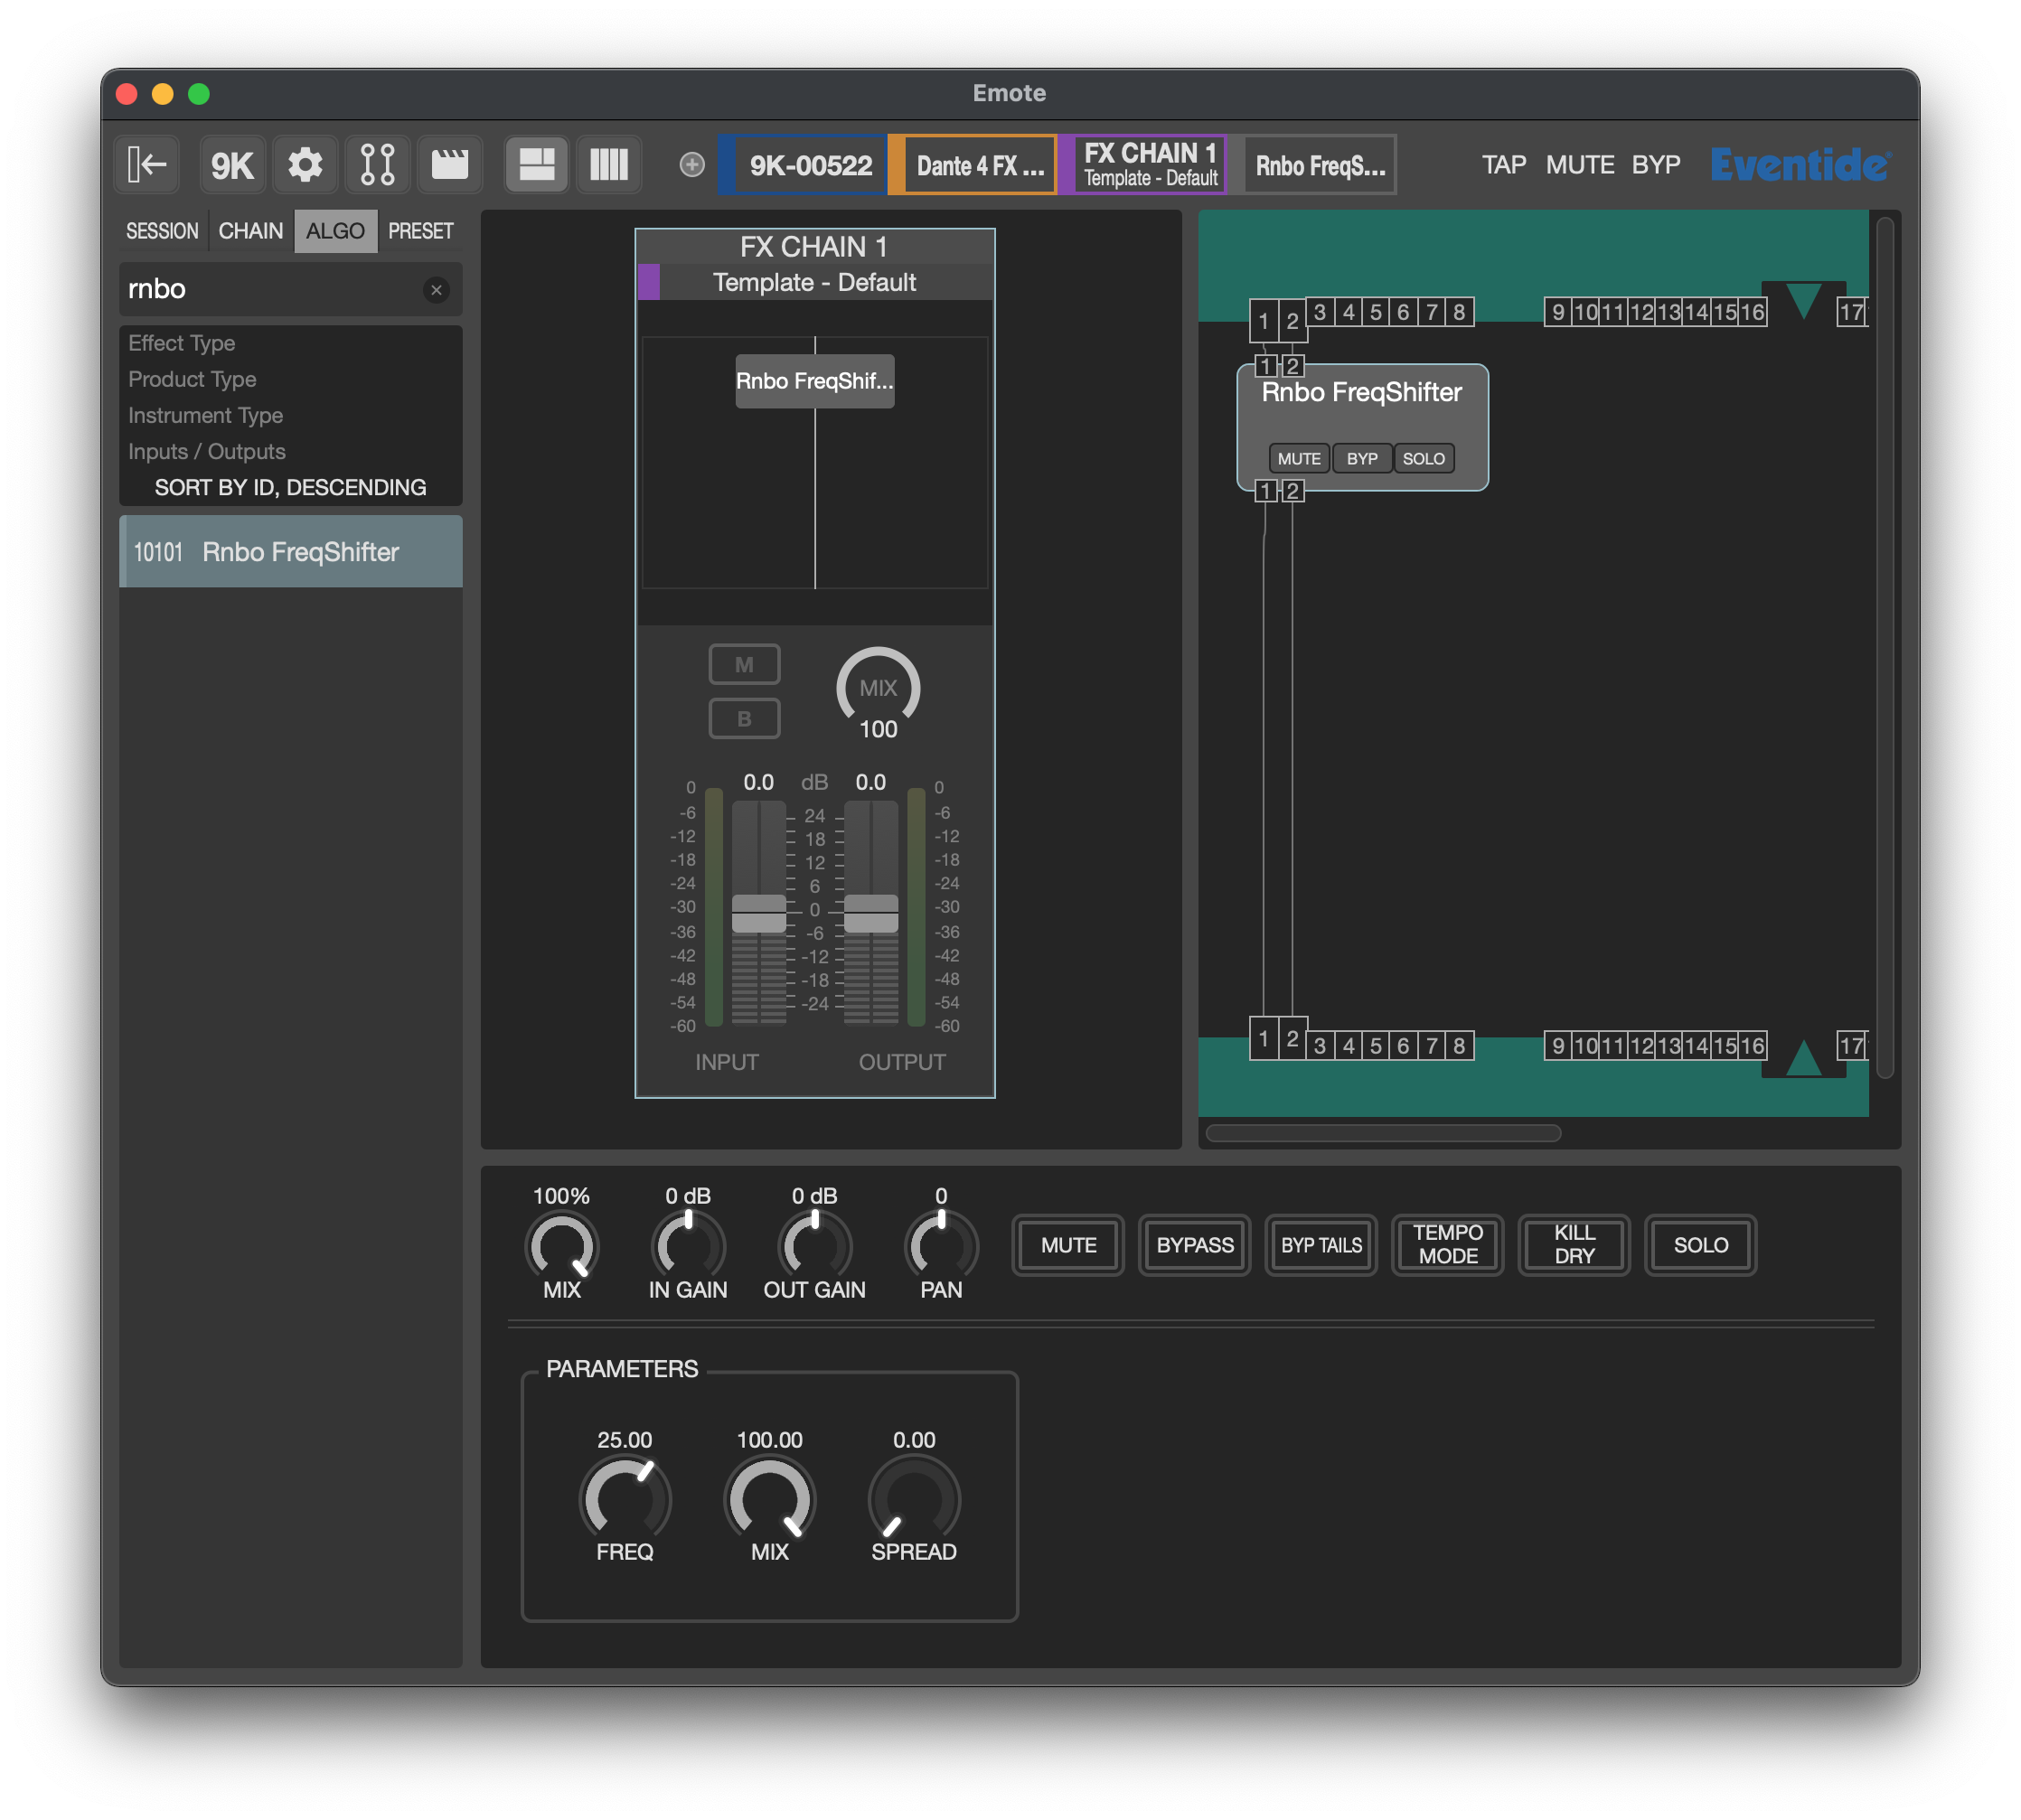Open the SESSION tab

click(162, 231)
